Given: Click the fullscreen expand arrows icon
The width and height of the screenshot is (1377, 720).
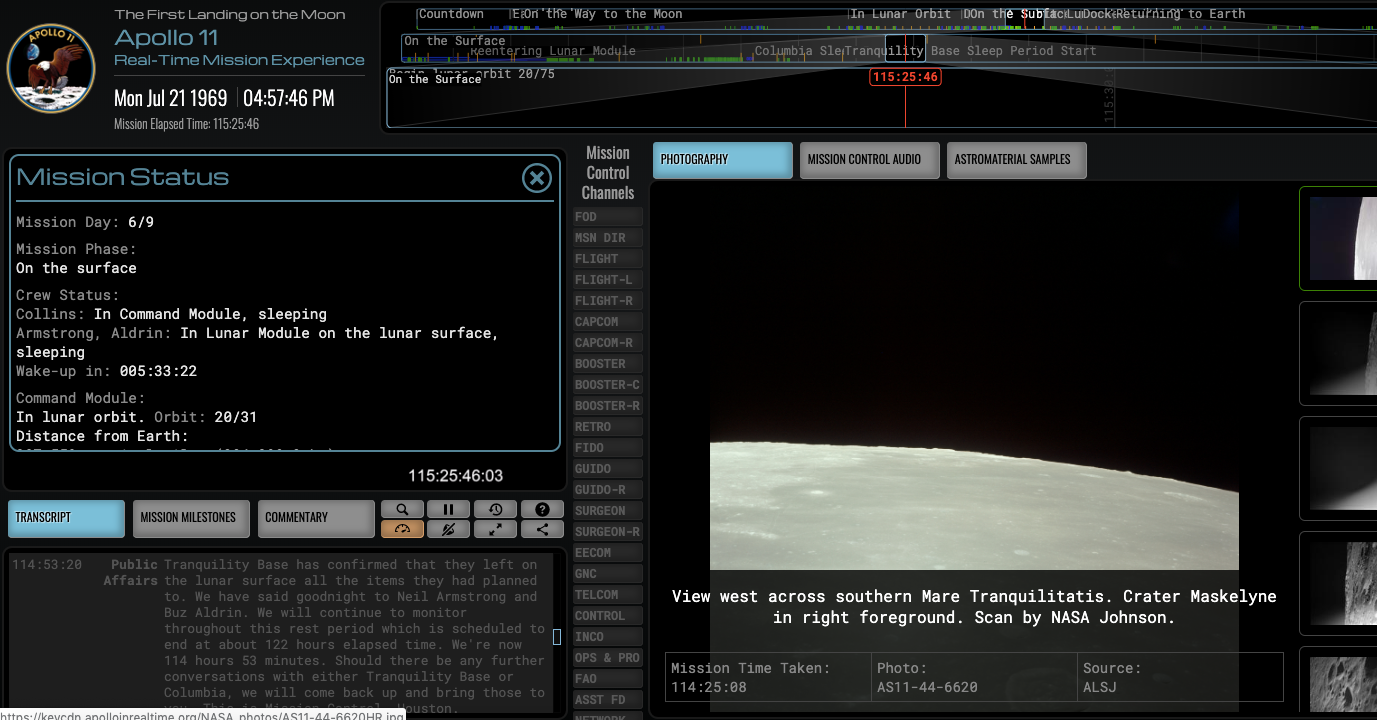Looking at the screenshot, I should 496,529.
